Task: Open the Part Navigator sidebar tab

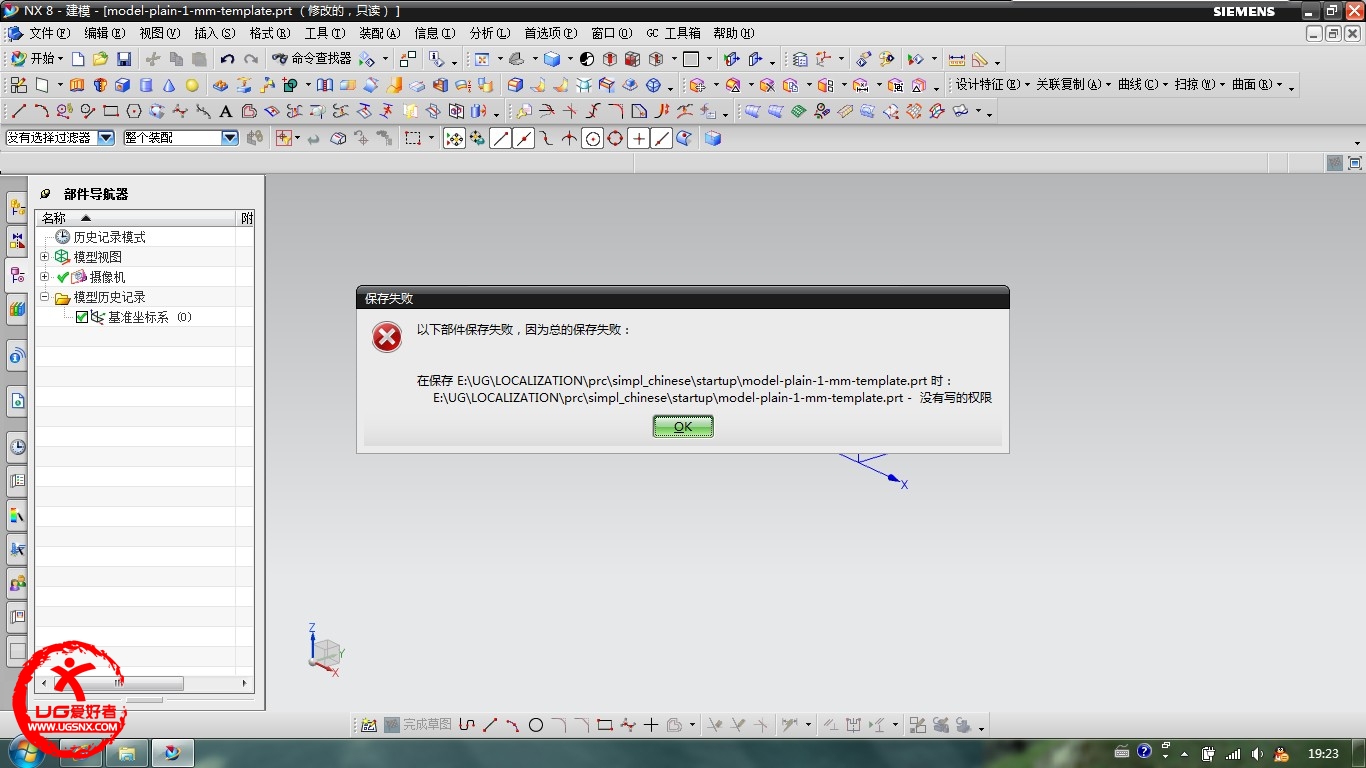Action: point(17,275)
